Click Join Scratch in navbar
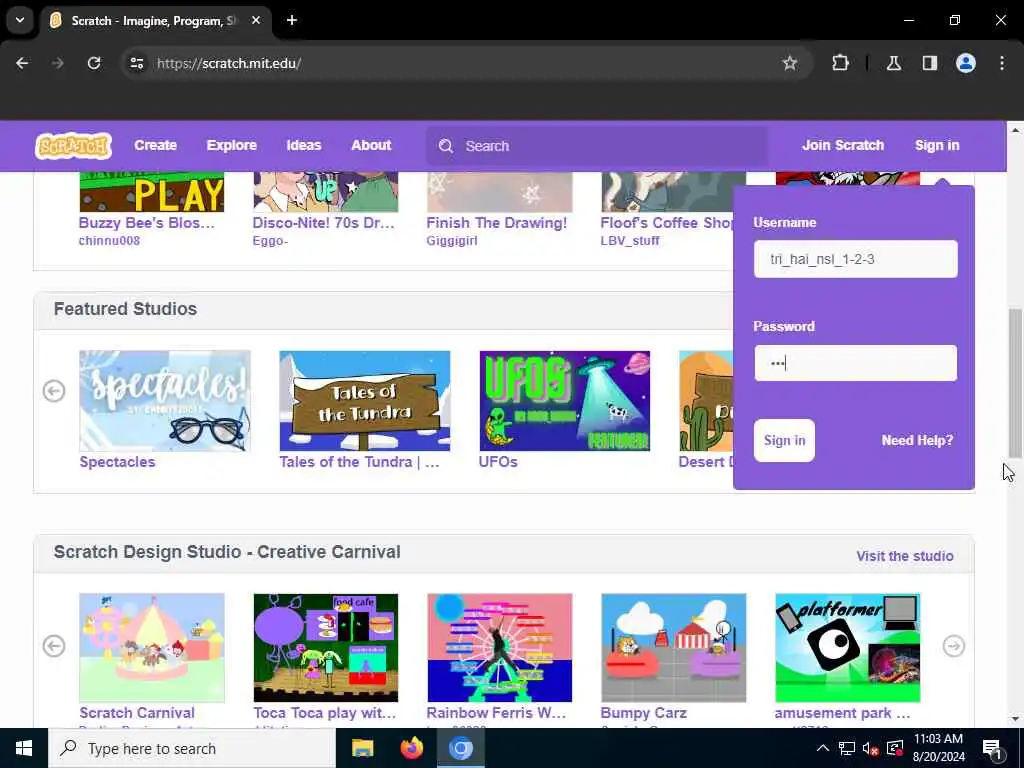1024x768 pixels. click(x=843, y=146)
